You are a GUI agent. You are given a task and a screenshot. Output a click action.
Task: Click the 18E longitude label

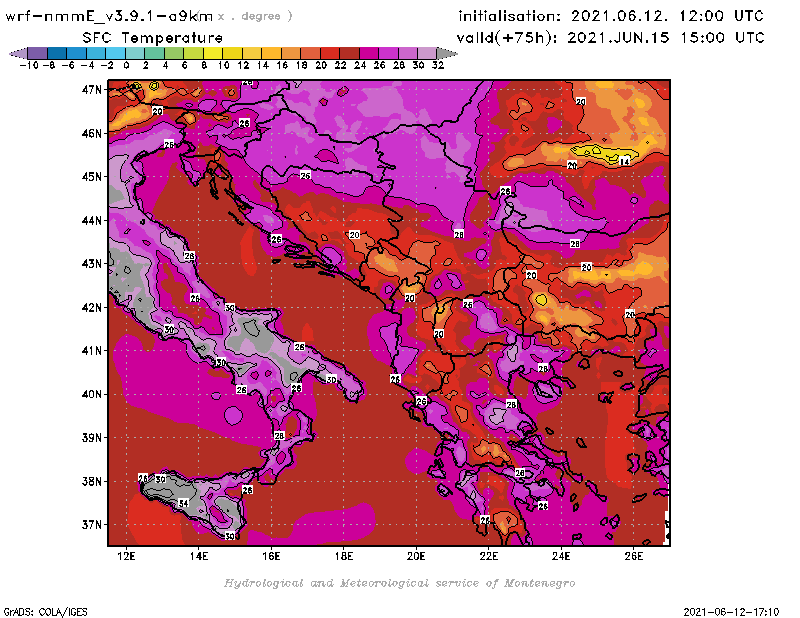click(343, 556)
